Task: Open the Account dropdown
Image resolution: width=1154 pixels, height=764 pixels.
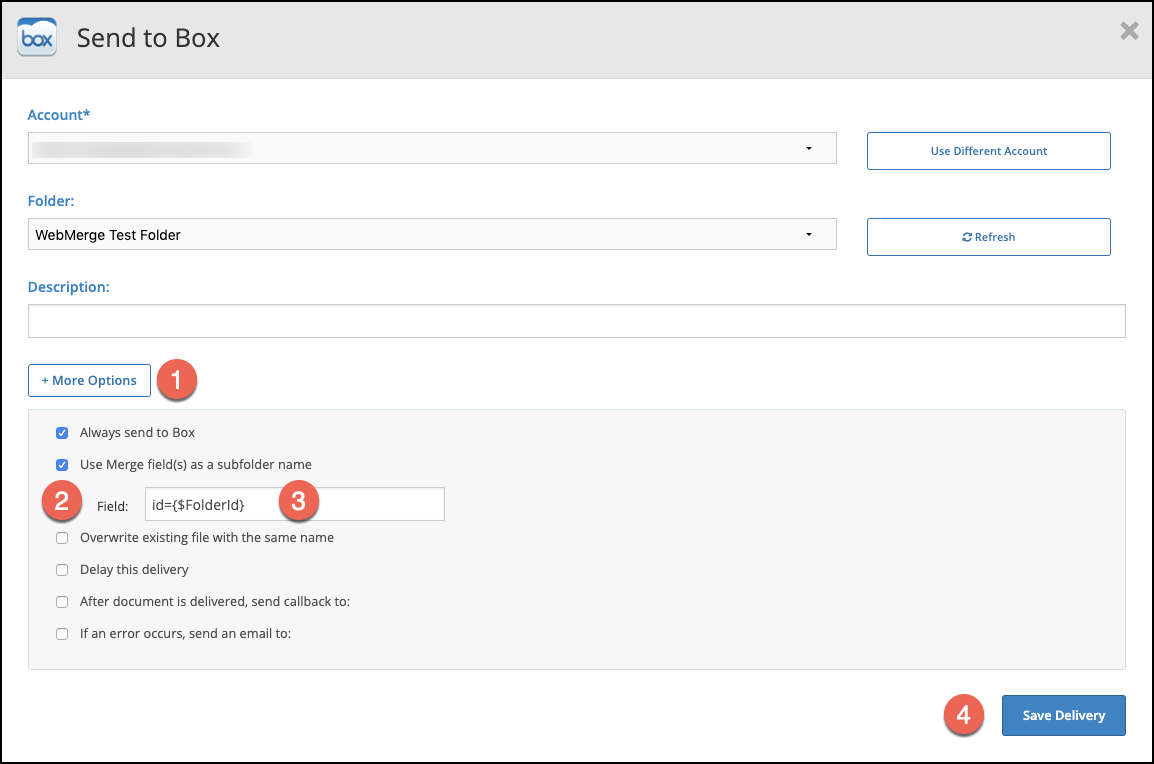Action: (x=432, y=150)
